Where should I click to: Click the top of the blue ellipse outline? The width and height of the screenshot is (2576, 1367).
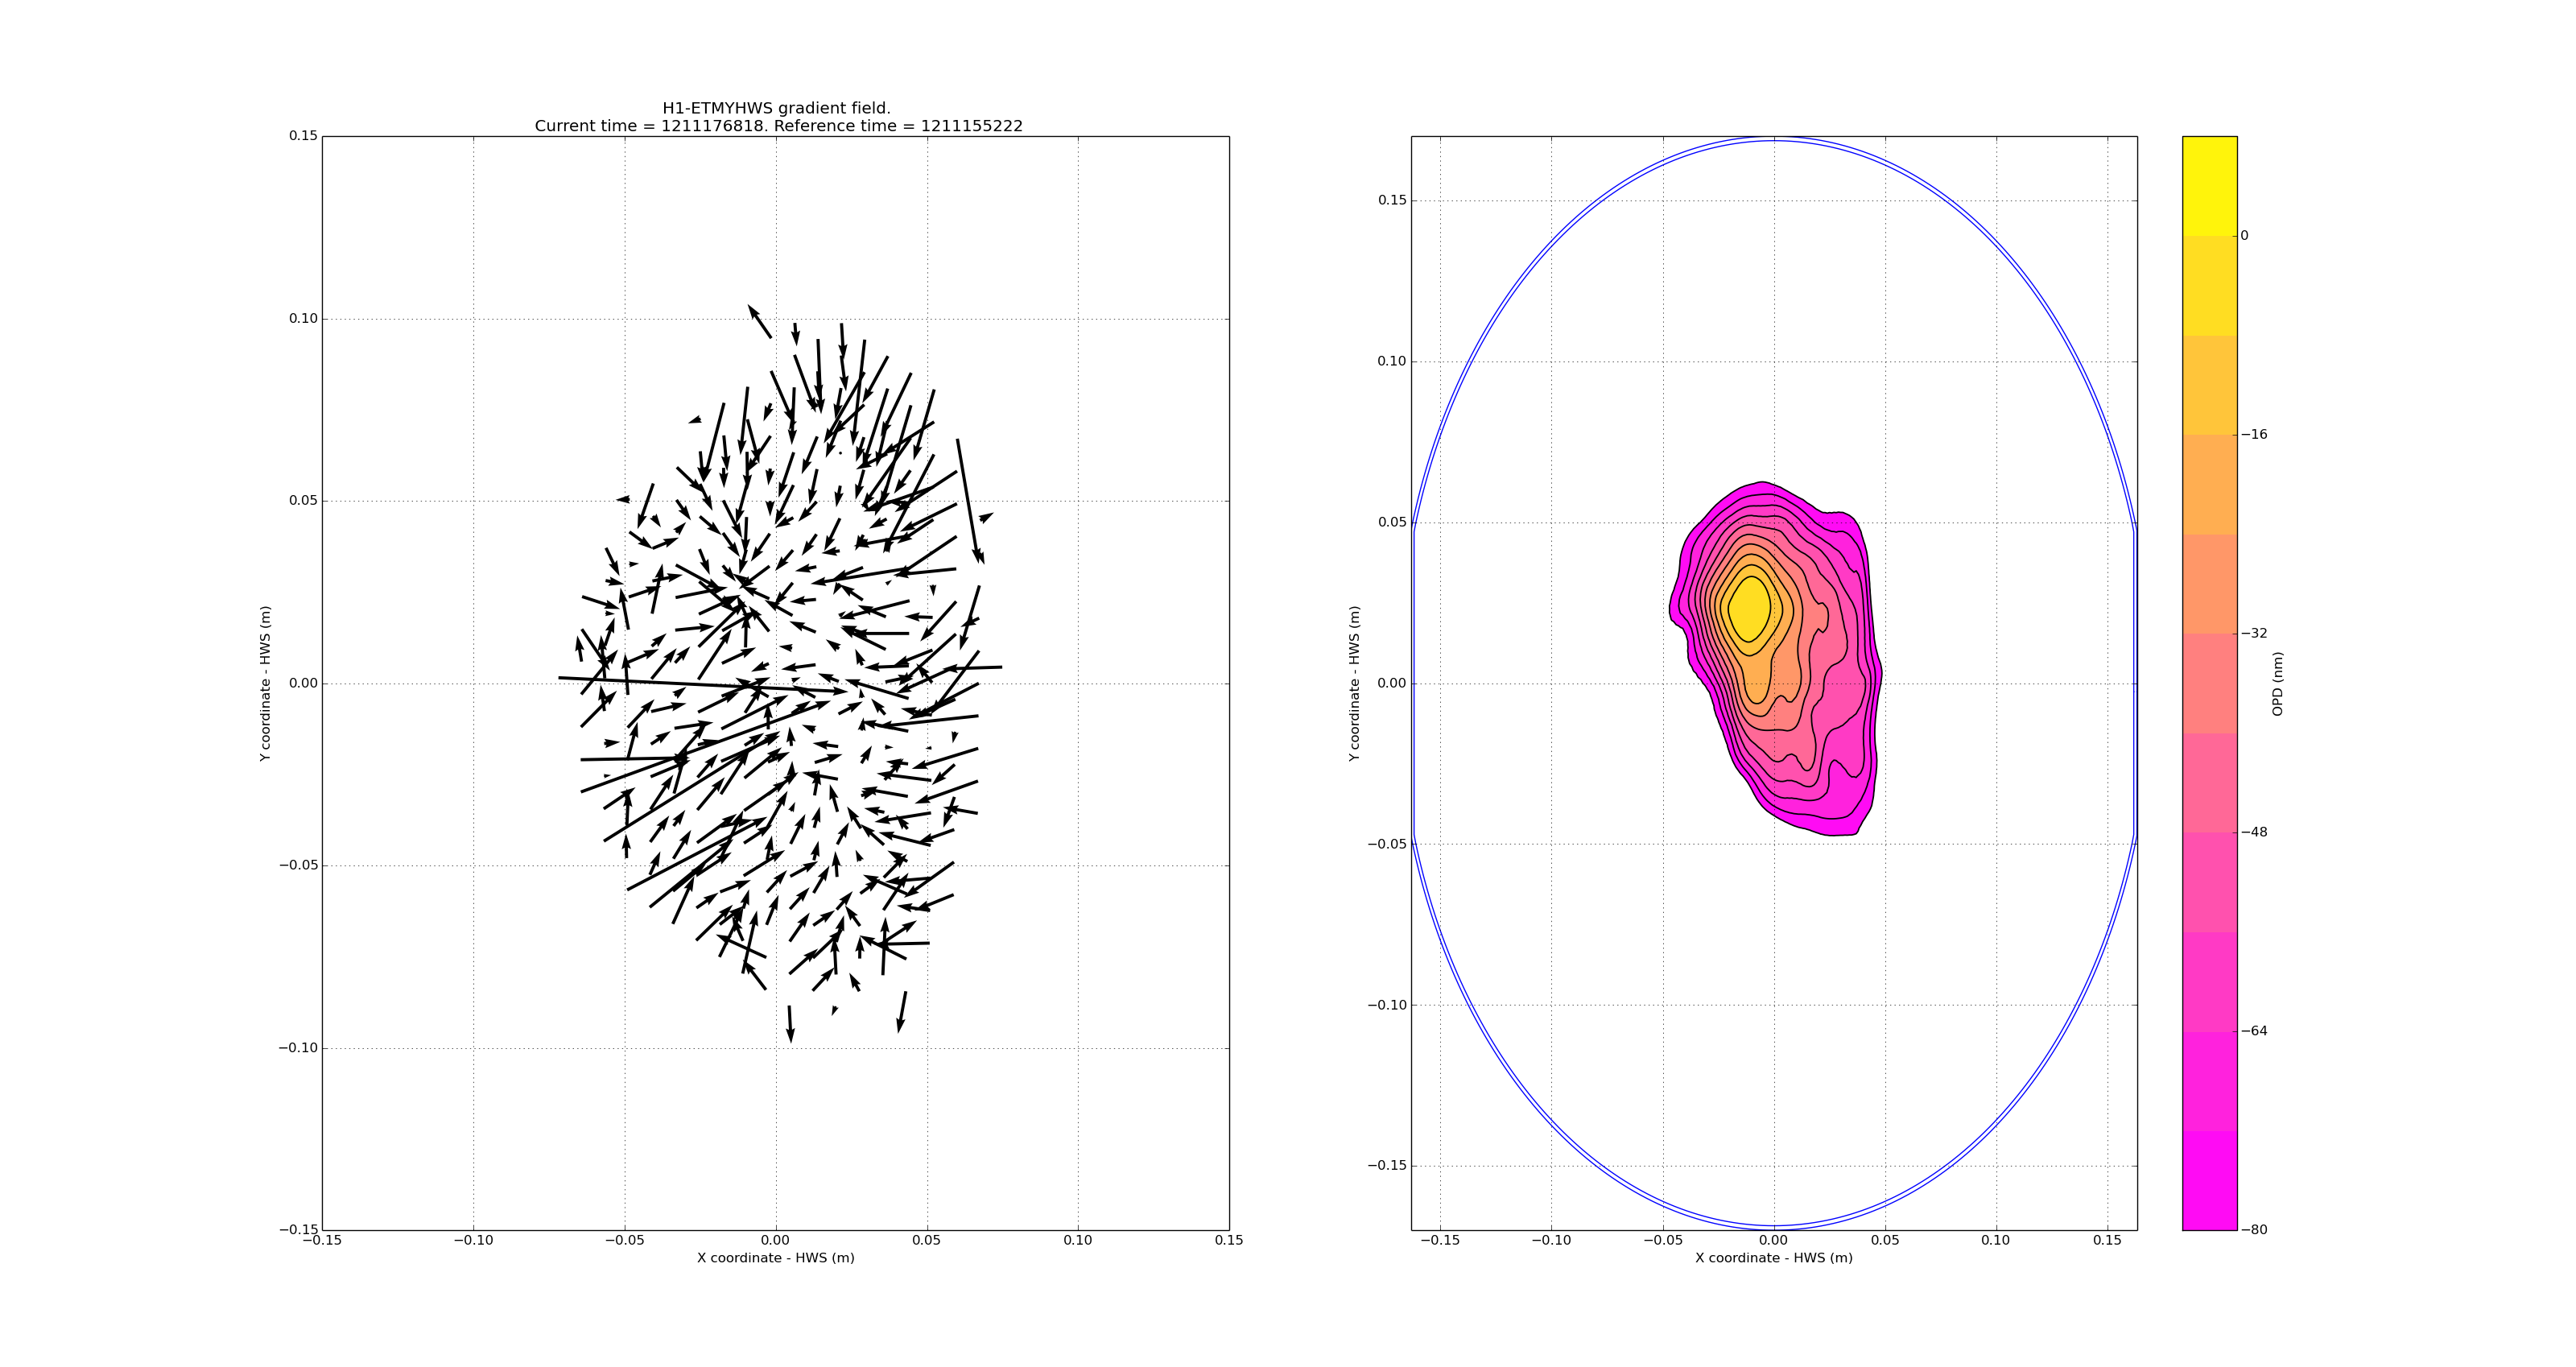point(1774,139)
